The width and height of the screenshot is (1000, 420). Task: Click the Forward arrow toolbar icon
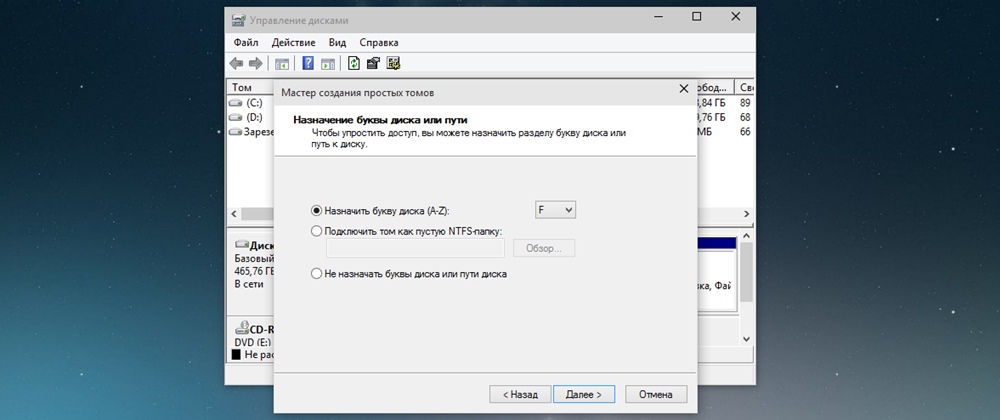click(x=256, y=64)
